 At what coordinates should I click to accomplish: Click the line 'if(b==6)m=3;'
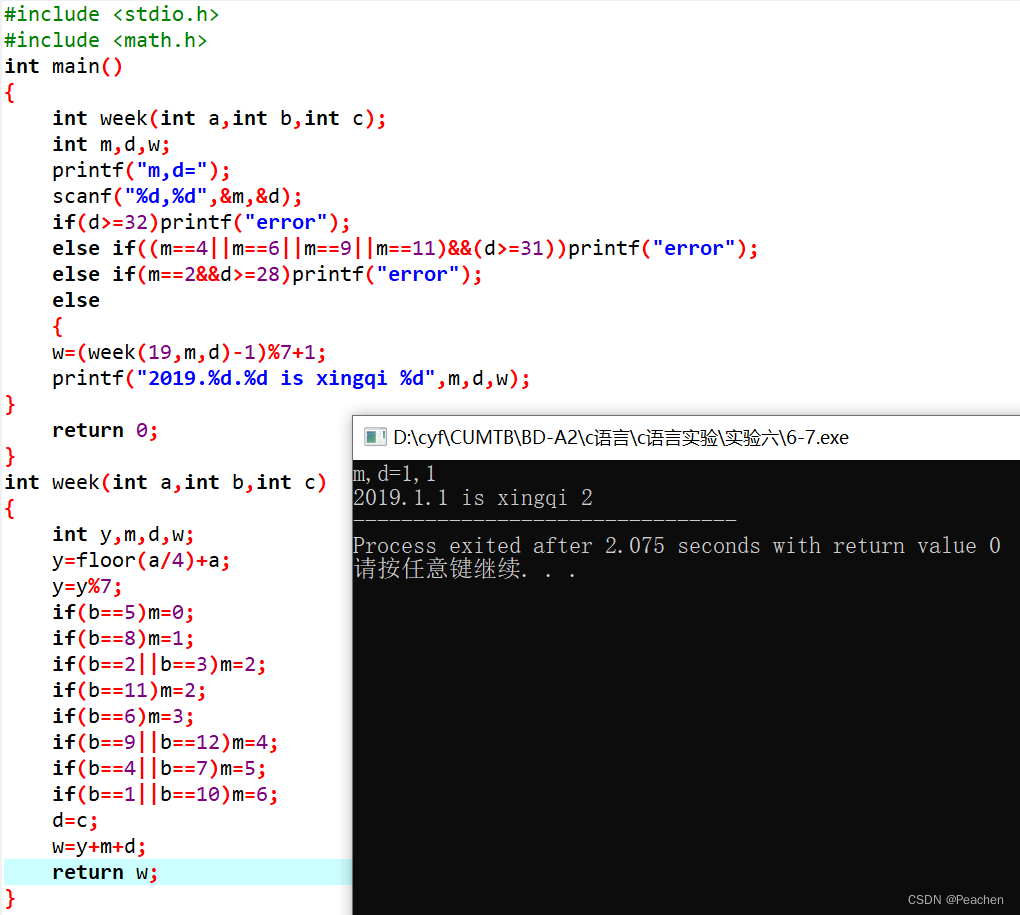124,716
